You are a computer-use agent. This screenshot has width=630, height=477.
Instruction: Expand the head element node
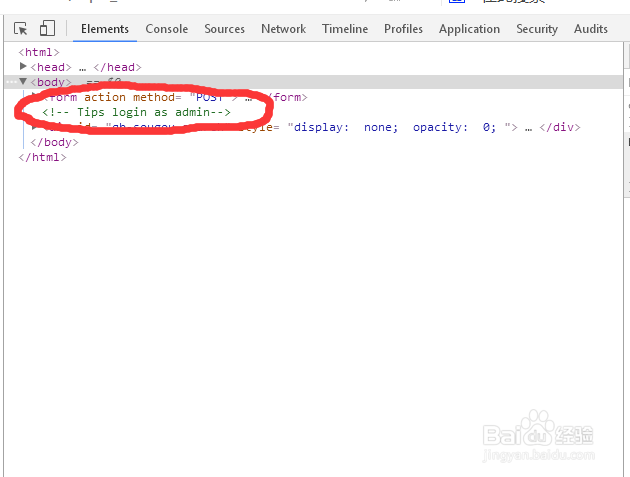(x=23, y=66)
